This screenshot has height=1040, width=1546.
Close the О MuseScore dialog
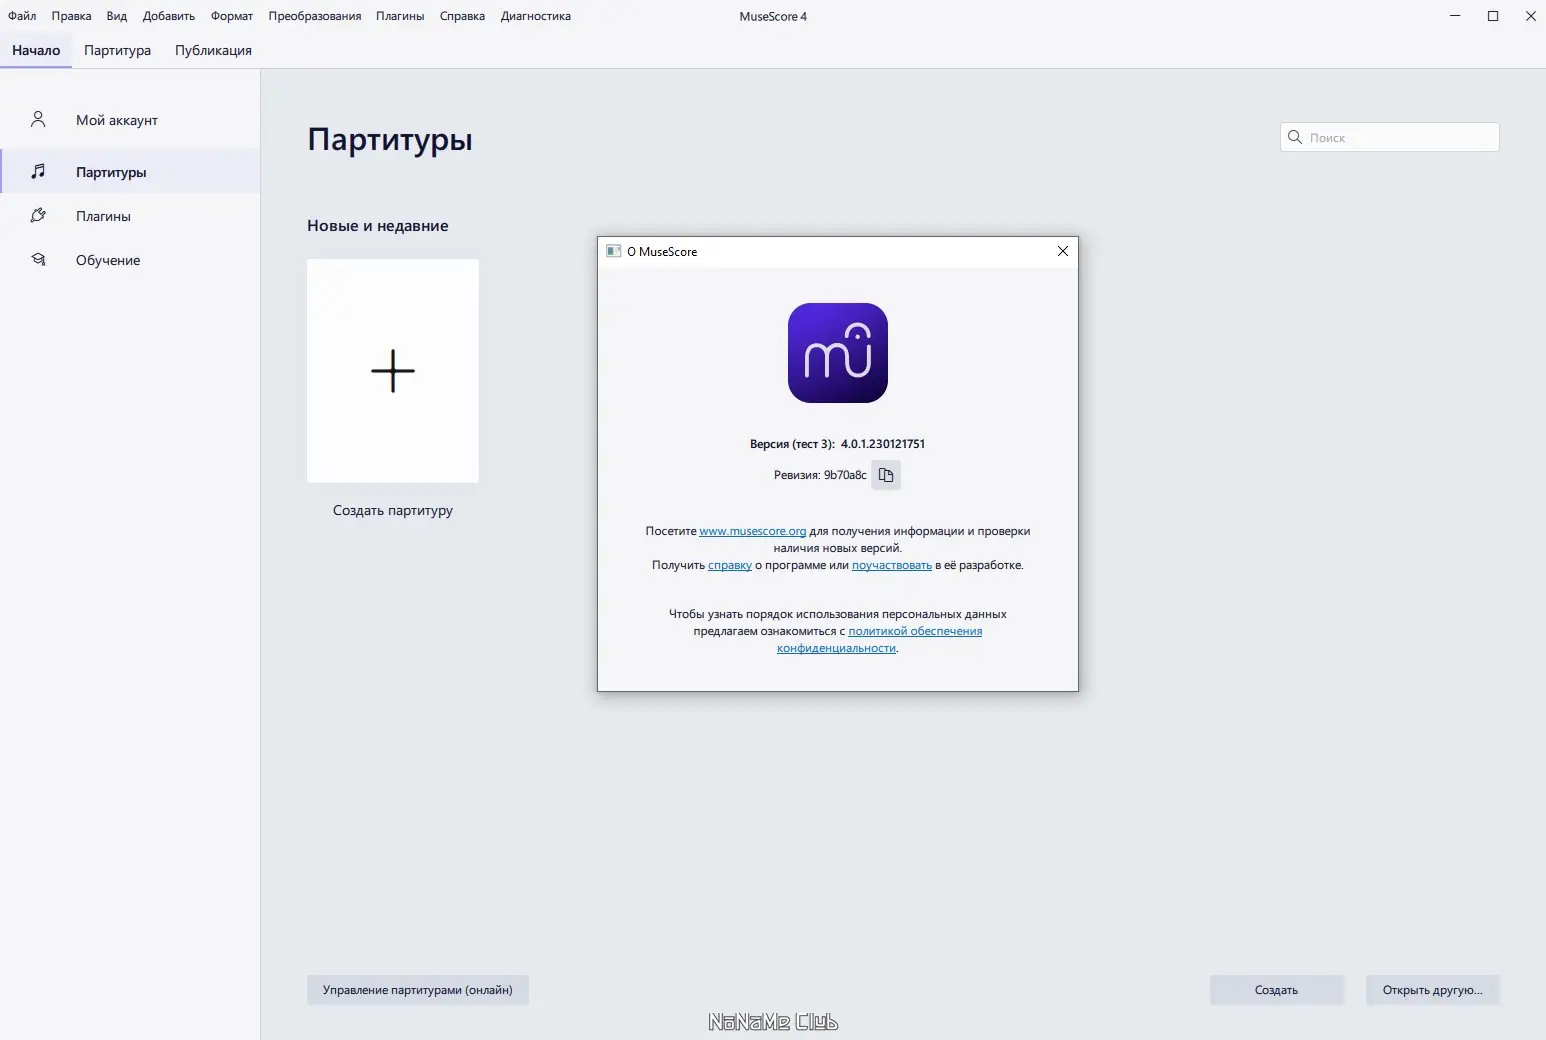tap(1063, 251)
